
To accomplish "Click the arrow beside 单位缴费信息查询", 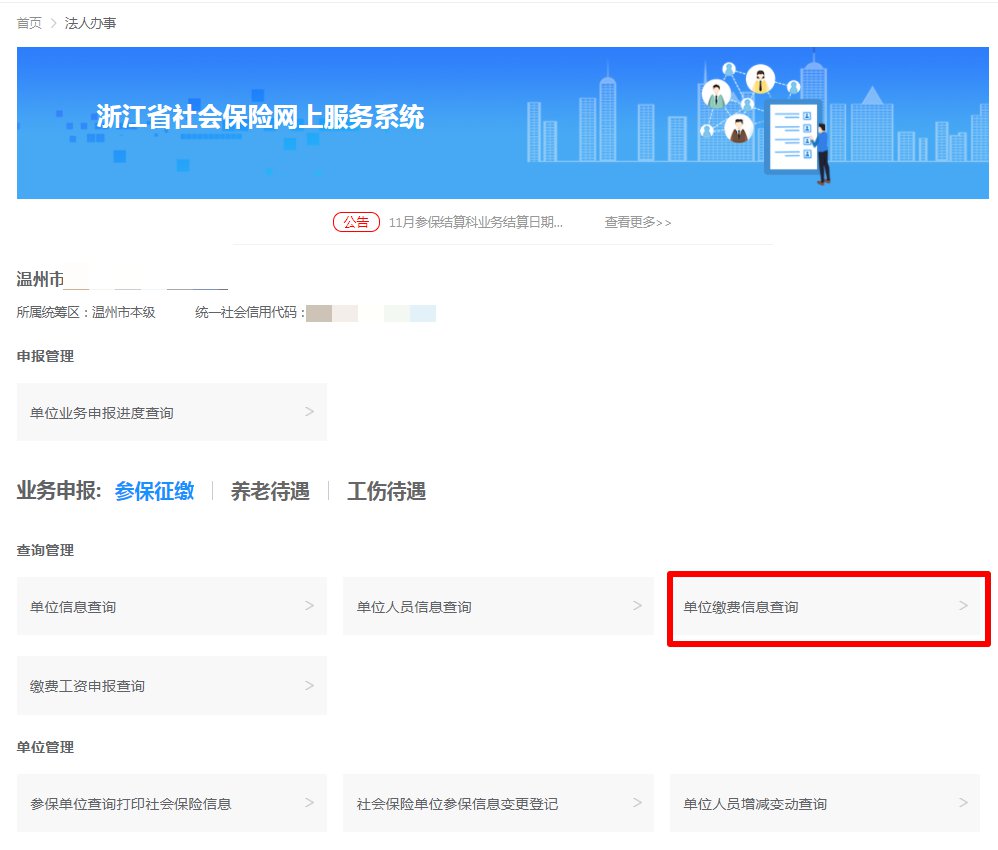I will pos(963,606).
